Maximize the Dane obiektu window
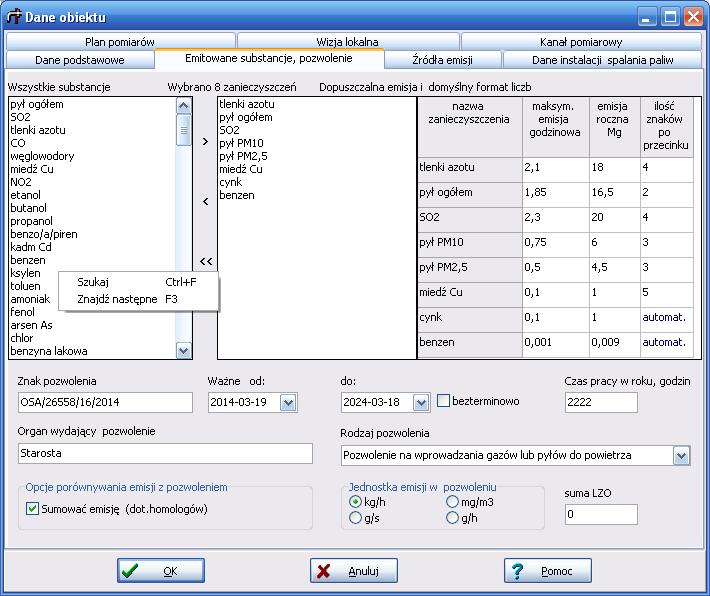 tap(670, 17)
